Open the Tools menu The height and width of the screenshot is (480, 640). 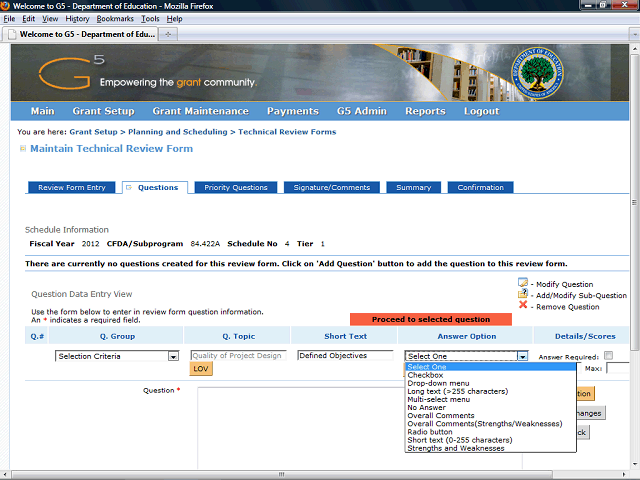coord(150,19)
